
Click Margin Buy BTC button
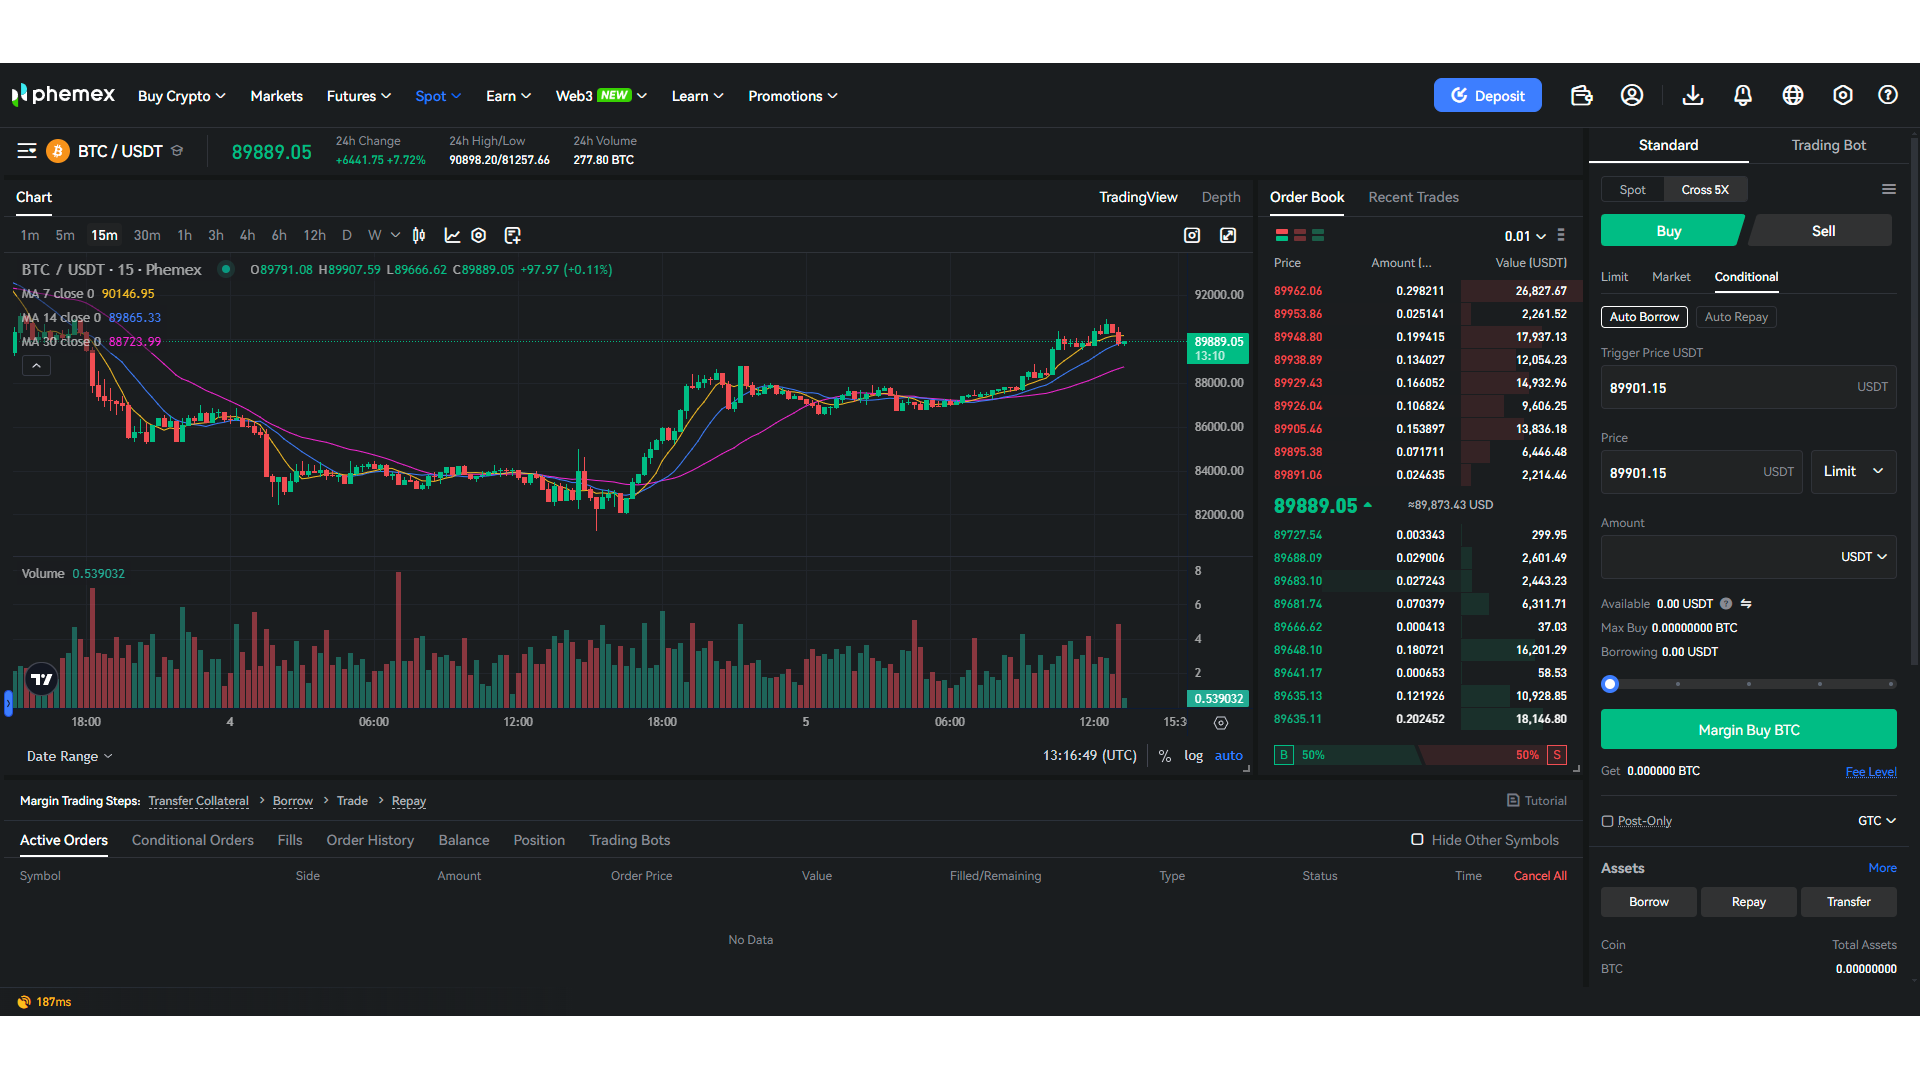pyautogui.click(x=1748, y=730)
